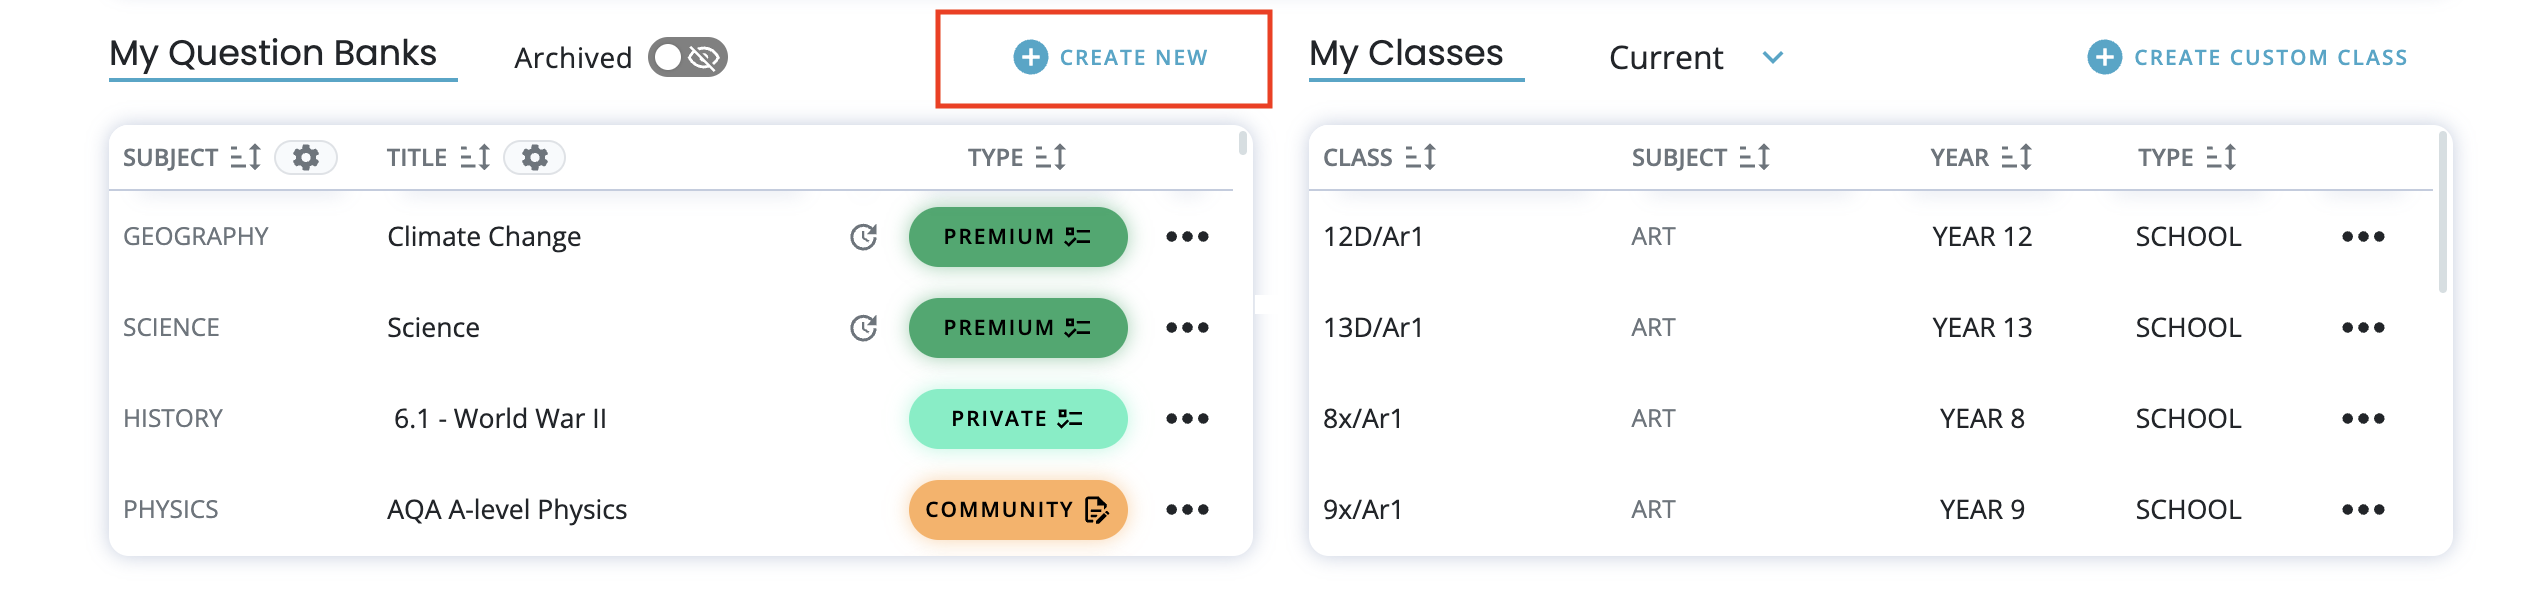
Task: Click the refresh icon beside Science
Action: [x=863, y=328]
